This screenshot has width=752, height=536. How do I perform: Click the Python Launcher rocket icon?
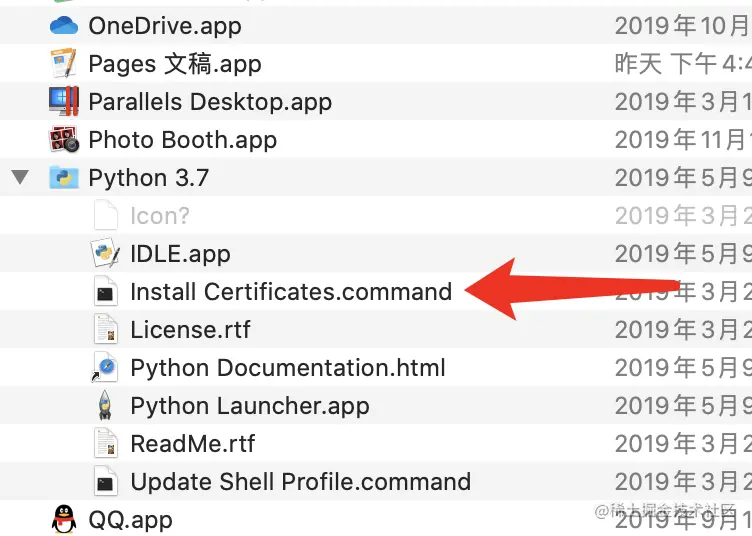[105, 405]
